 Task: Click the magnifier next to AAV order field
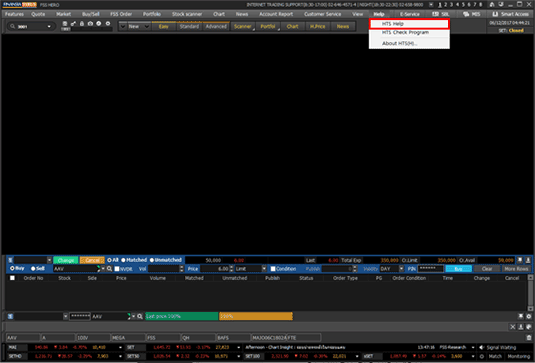[109, 269]
